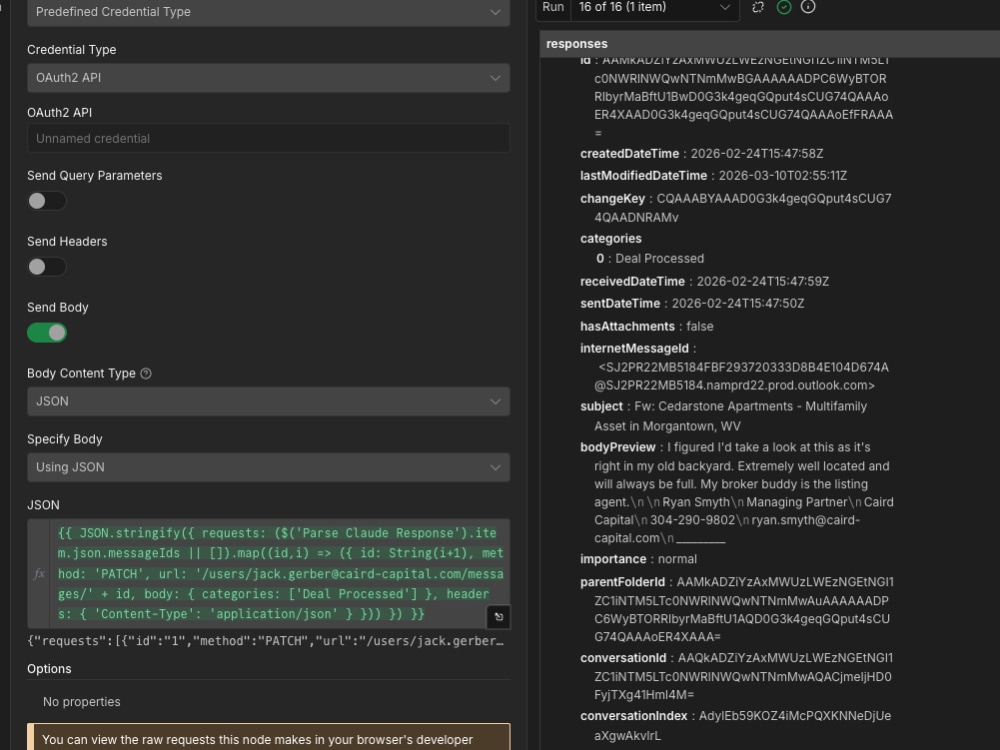Select the receivedDateTime value
The image size is (1000, 750).
click(763, 281)
